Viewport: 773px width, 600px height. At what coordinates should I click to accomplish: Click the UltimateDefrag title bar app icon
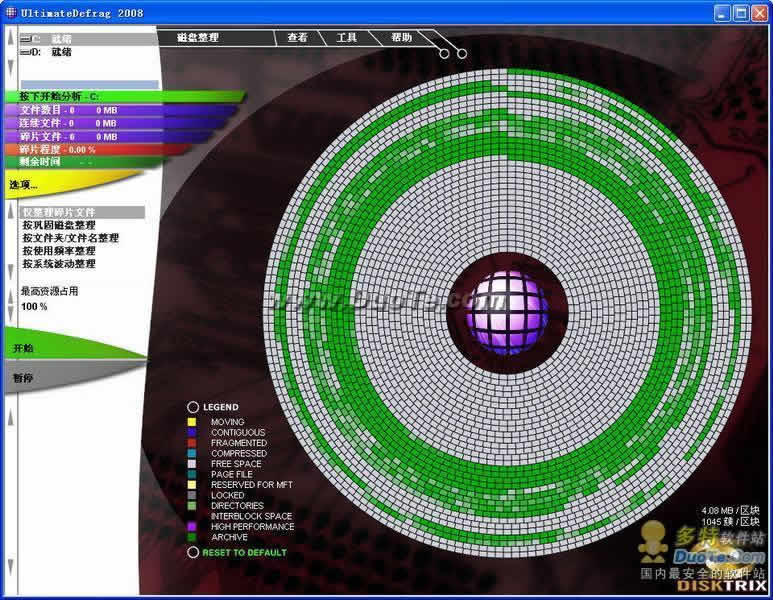[x=10, y=12]
